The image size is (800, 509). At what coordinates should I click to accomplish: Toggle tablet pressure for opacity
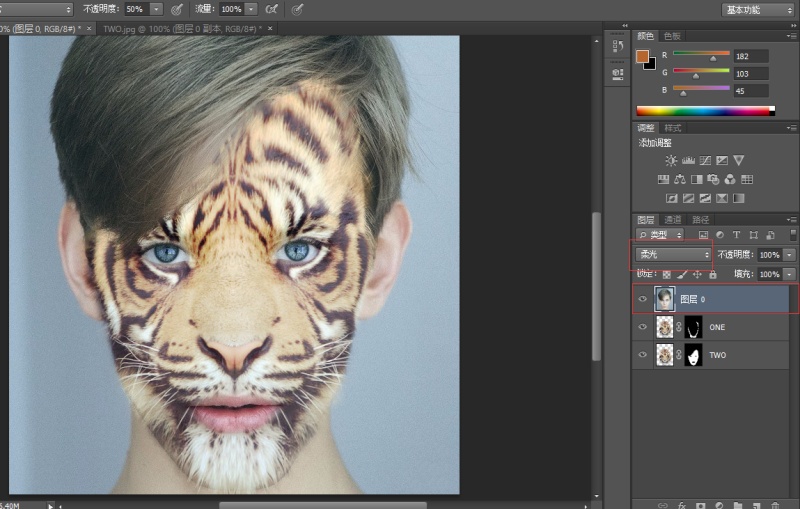[177, 9]
